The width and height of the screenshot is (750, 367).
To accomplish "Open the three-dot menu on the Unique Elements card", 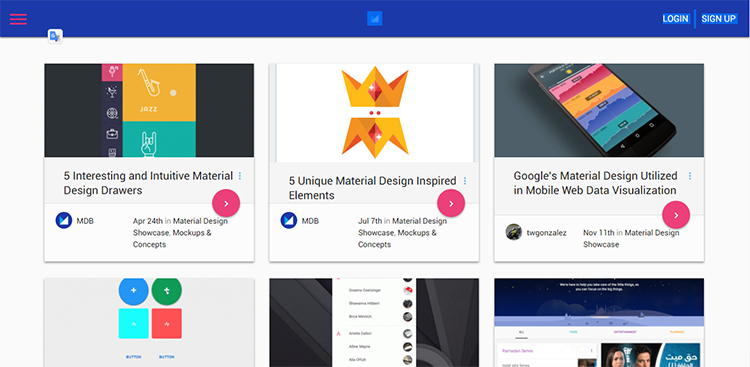I will click(465, 181).
